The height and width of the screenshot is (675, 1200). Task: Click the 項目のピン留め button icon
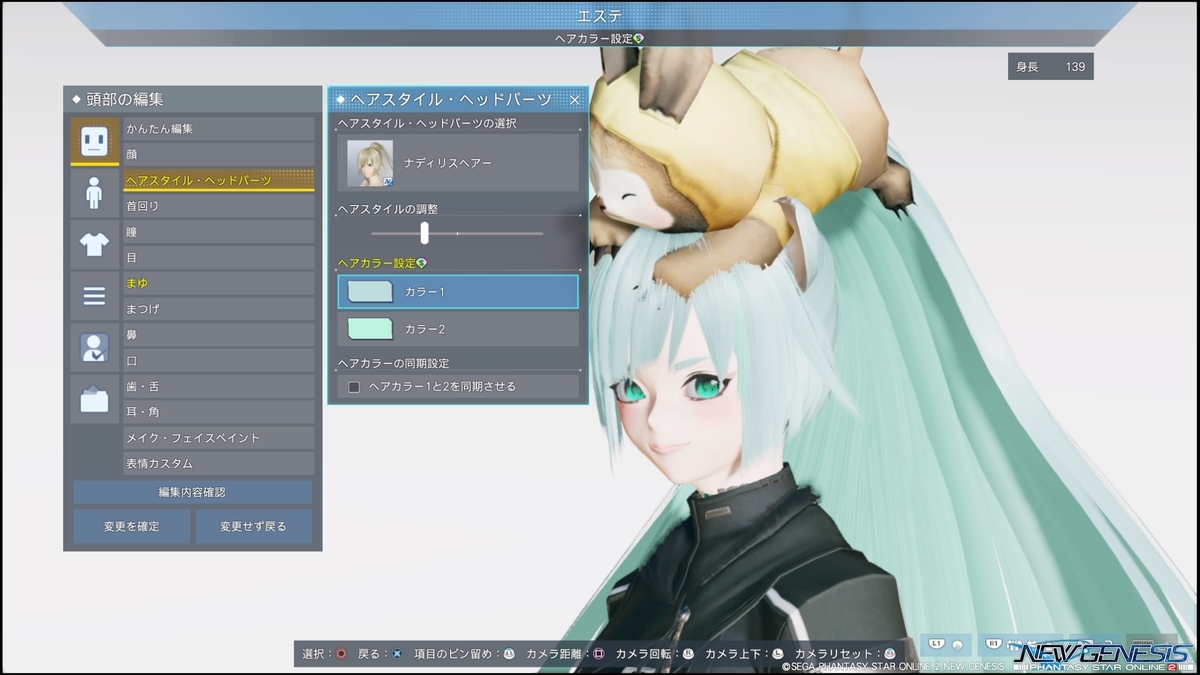(x=509, y=653)
